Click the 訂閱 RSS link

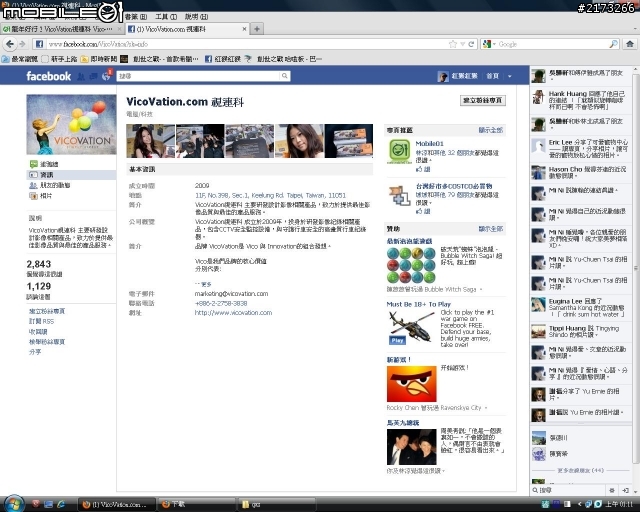point(41,321)
